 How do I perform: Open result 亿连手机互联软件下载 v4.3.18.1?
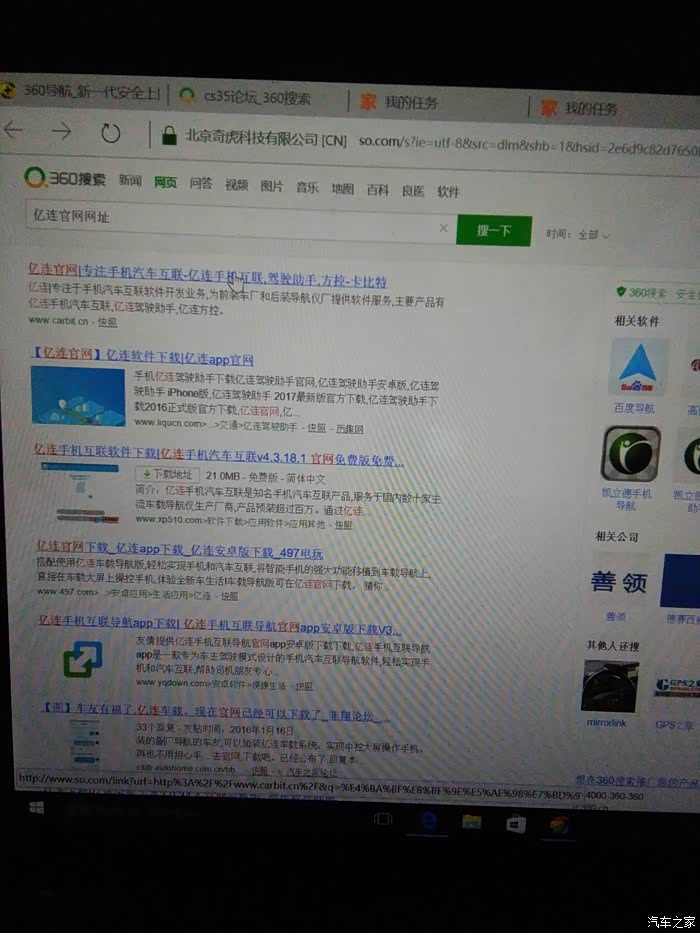pos(218,455)
